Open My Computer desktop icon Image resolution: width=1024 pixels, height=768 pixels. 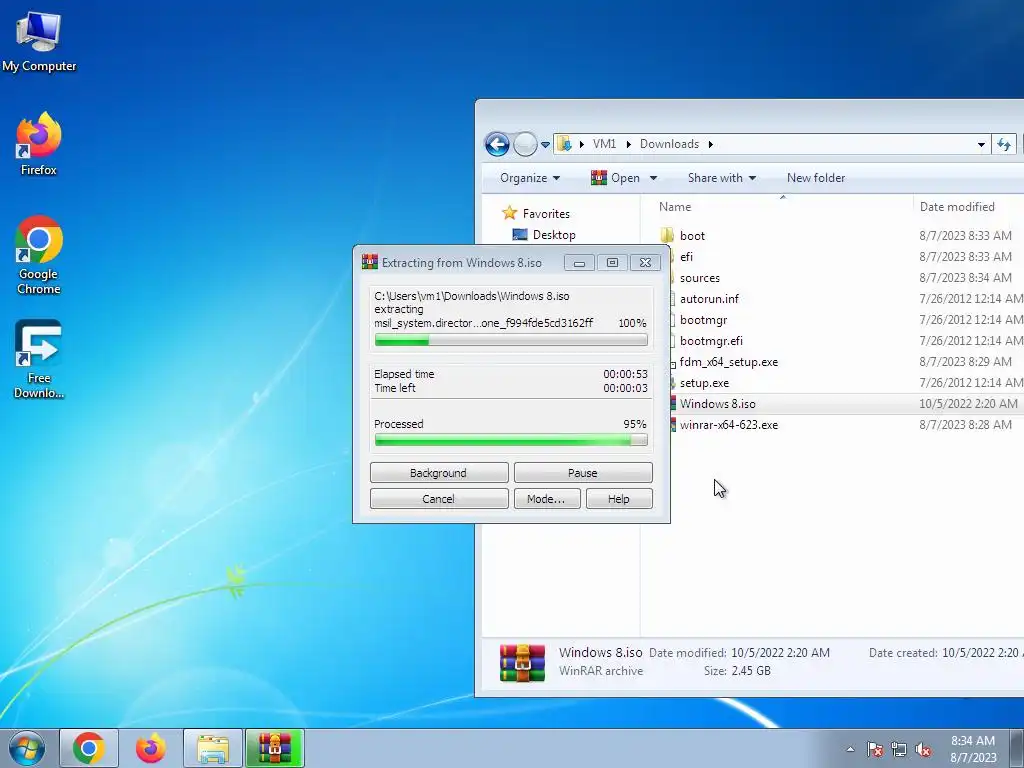[x=39, y=41]
